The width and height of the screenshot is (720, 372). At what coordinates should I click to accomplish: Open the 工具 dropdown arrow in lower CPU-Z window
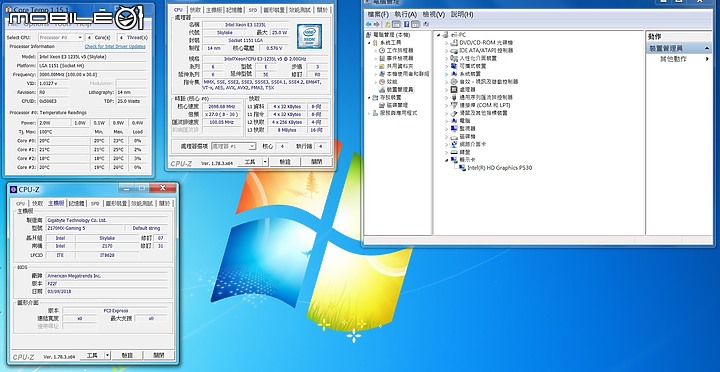tap(107, 355)
